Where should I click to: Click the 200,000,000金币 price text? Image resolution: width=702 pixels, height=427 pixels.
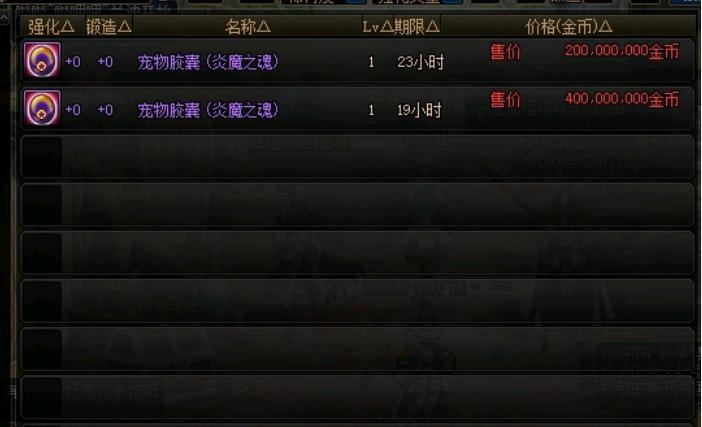[622, 51]
